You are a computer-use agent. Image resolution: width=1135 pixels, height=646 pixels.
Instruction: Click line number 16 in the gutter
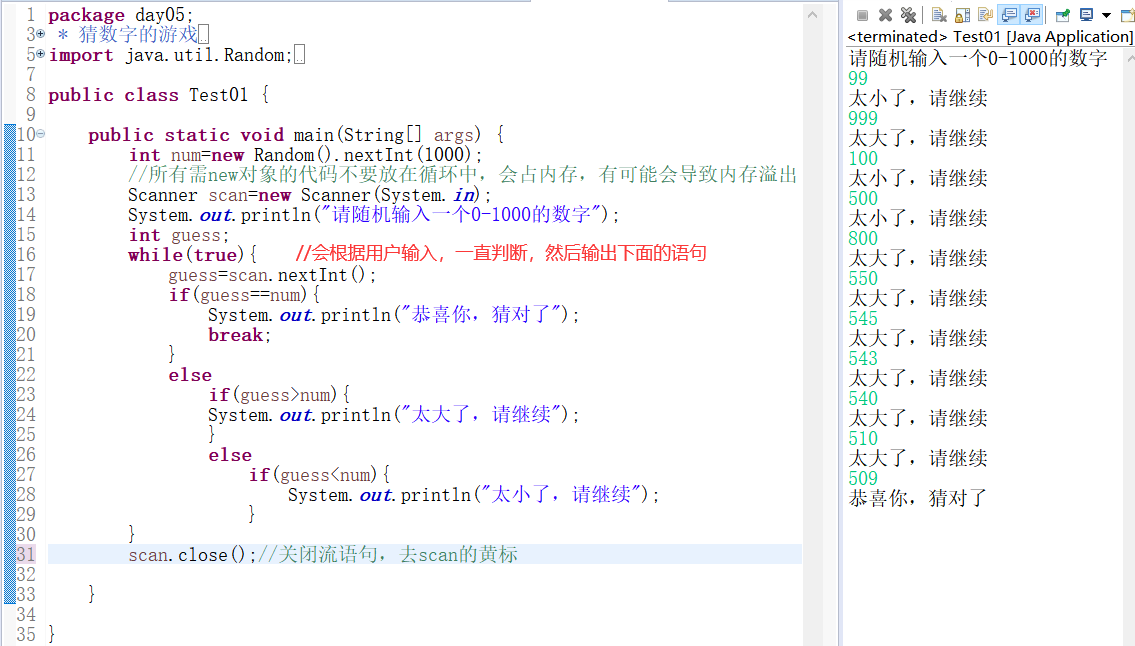[25, 255]
